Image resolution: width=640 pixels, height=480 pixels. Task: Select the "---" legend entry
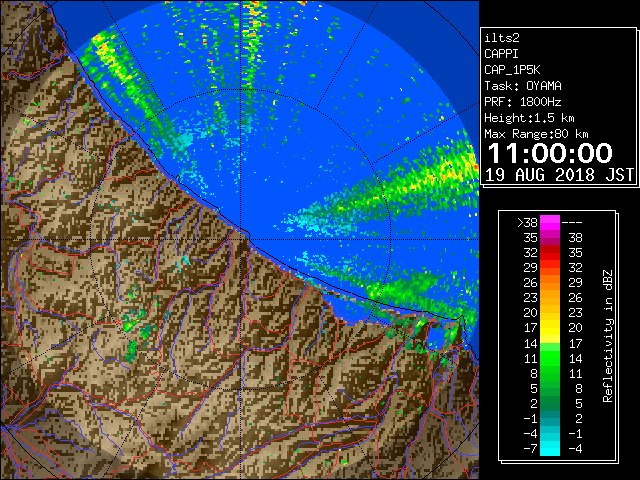[572, 223]
